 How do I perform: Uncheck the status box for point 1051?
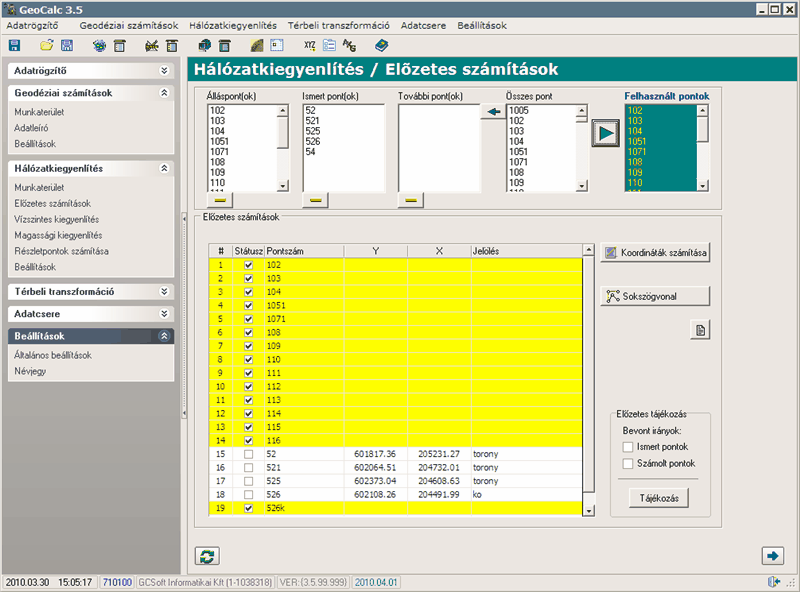coord(248,305)
